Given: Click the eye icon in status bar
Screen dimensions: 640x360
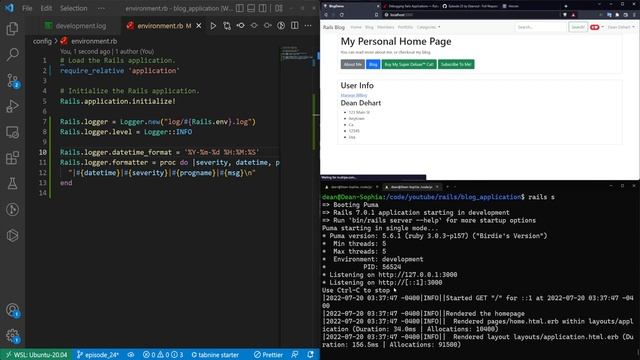Looking at the screenshot, I should tap(131, 355).
